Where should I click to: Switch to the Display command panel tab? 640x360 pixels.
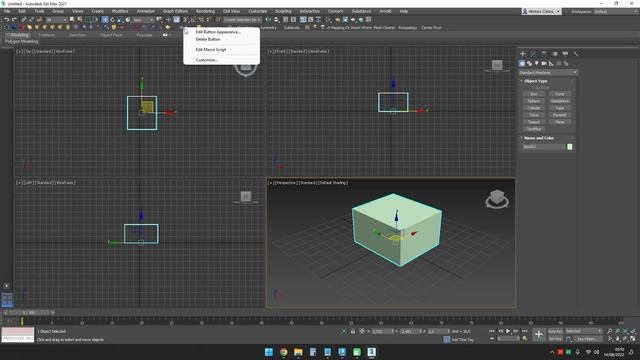[565, 53]
